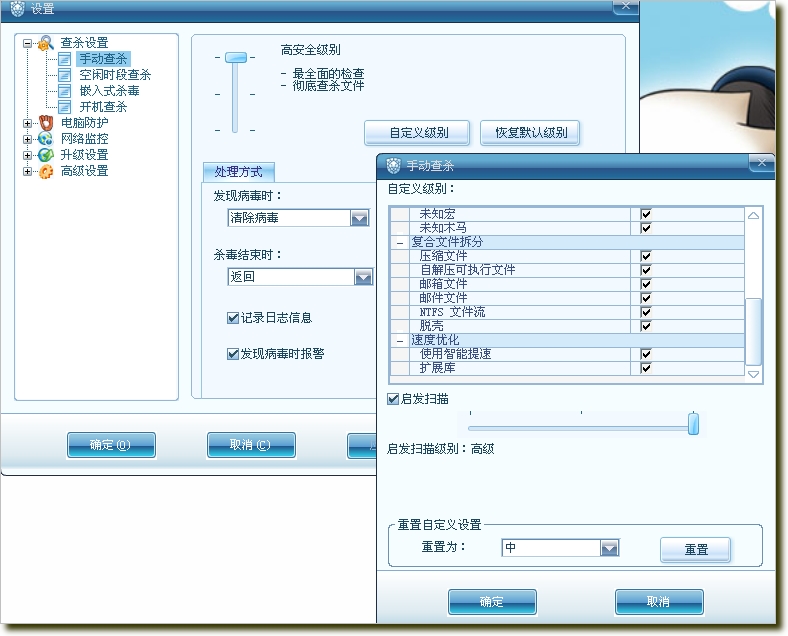The image size is (788, 636).
Task: Click the shield logo in 手动查杀 dialog title
Action: (x=393, y=165)
